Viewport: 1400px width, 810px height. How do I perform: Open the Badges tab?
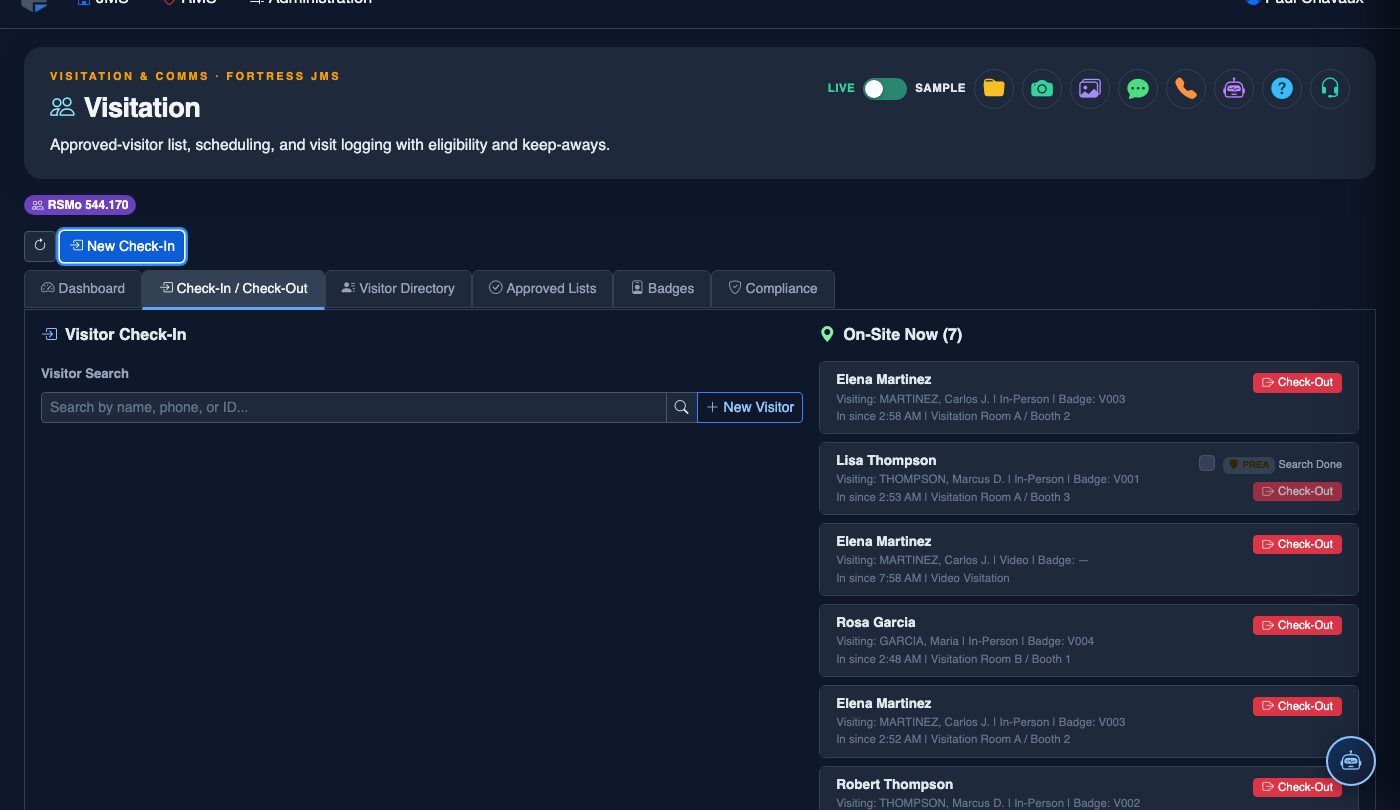coord(662,288)
